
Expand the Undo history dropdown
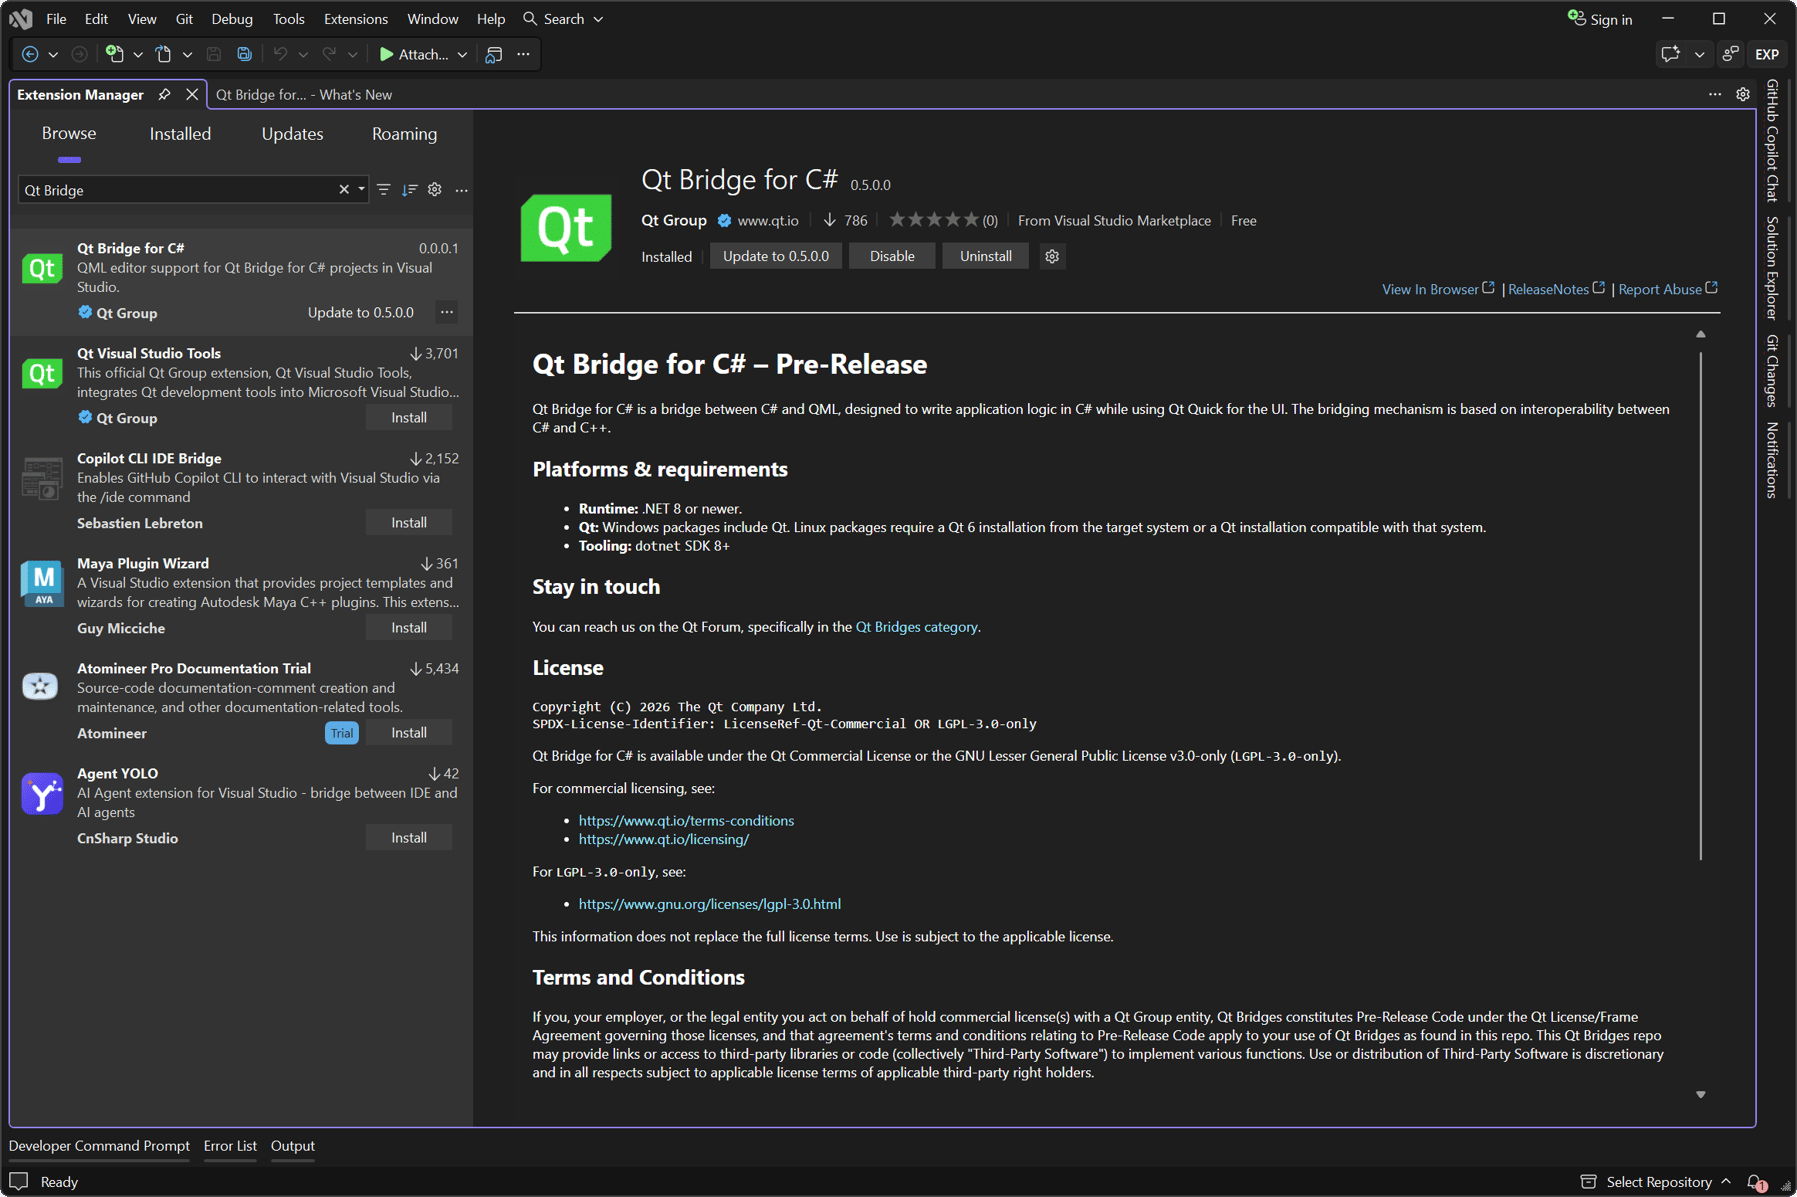(303, 55)
